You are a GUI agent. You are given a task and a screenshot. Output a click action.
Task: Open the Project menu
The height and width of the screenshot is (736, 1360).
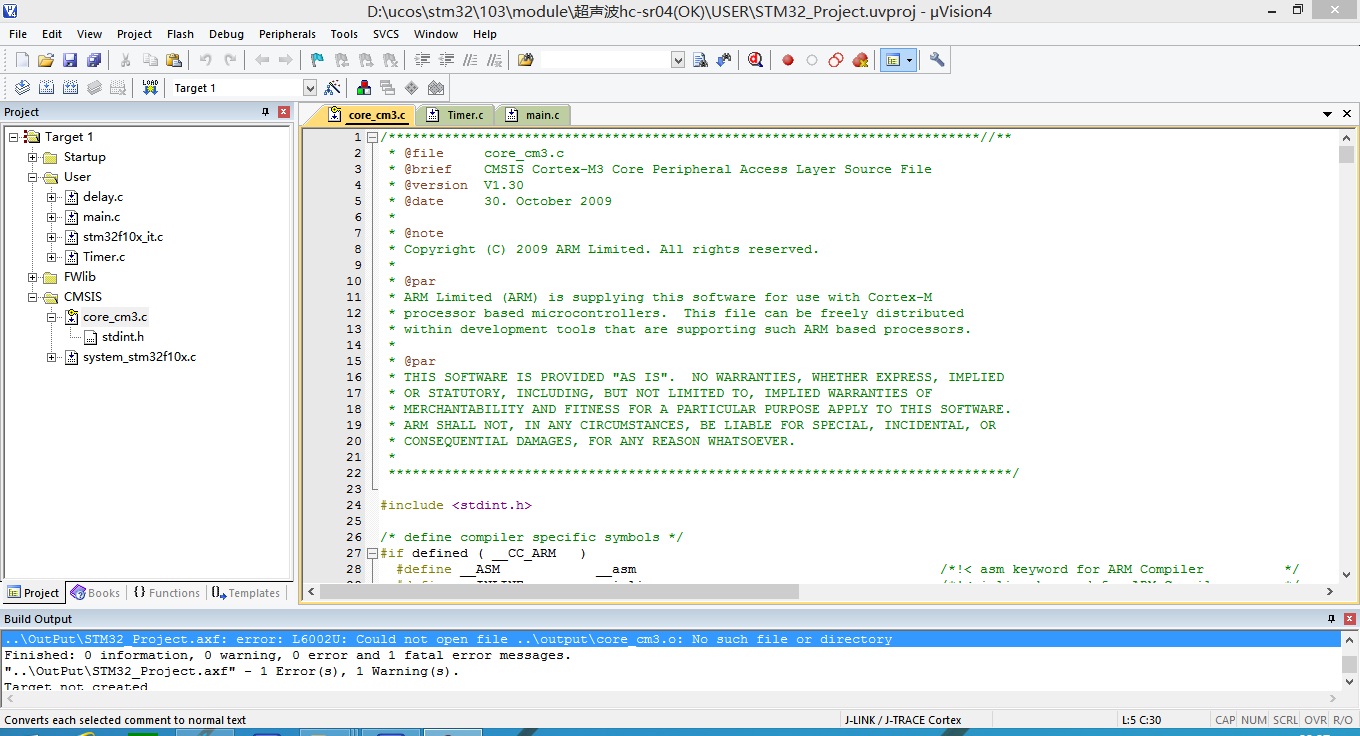pyautogui.click(x=134, y=34)
